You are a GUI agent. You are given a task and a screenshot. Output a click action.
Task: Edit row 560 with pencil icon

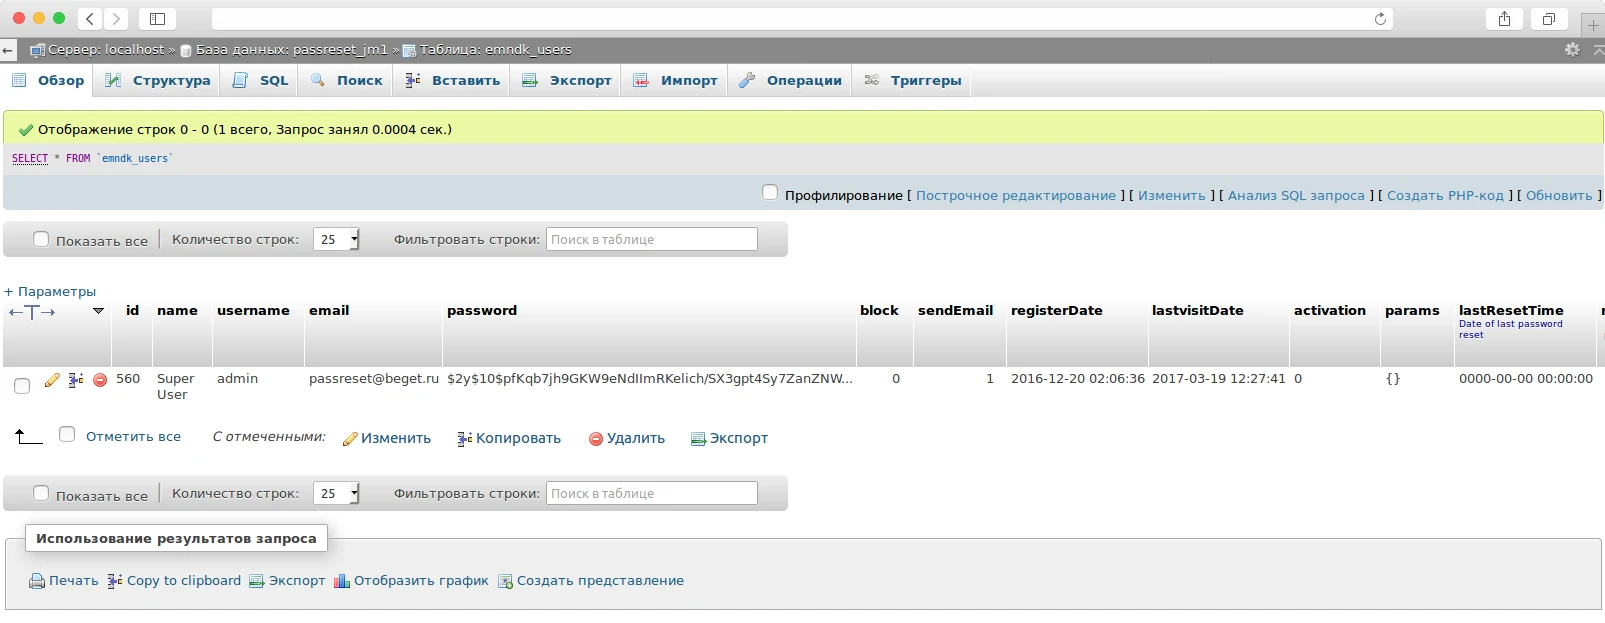click(x=52, y=380)
